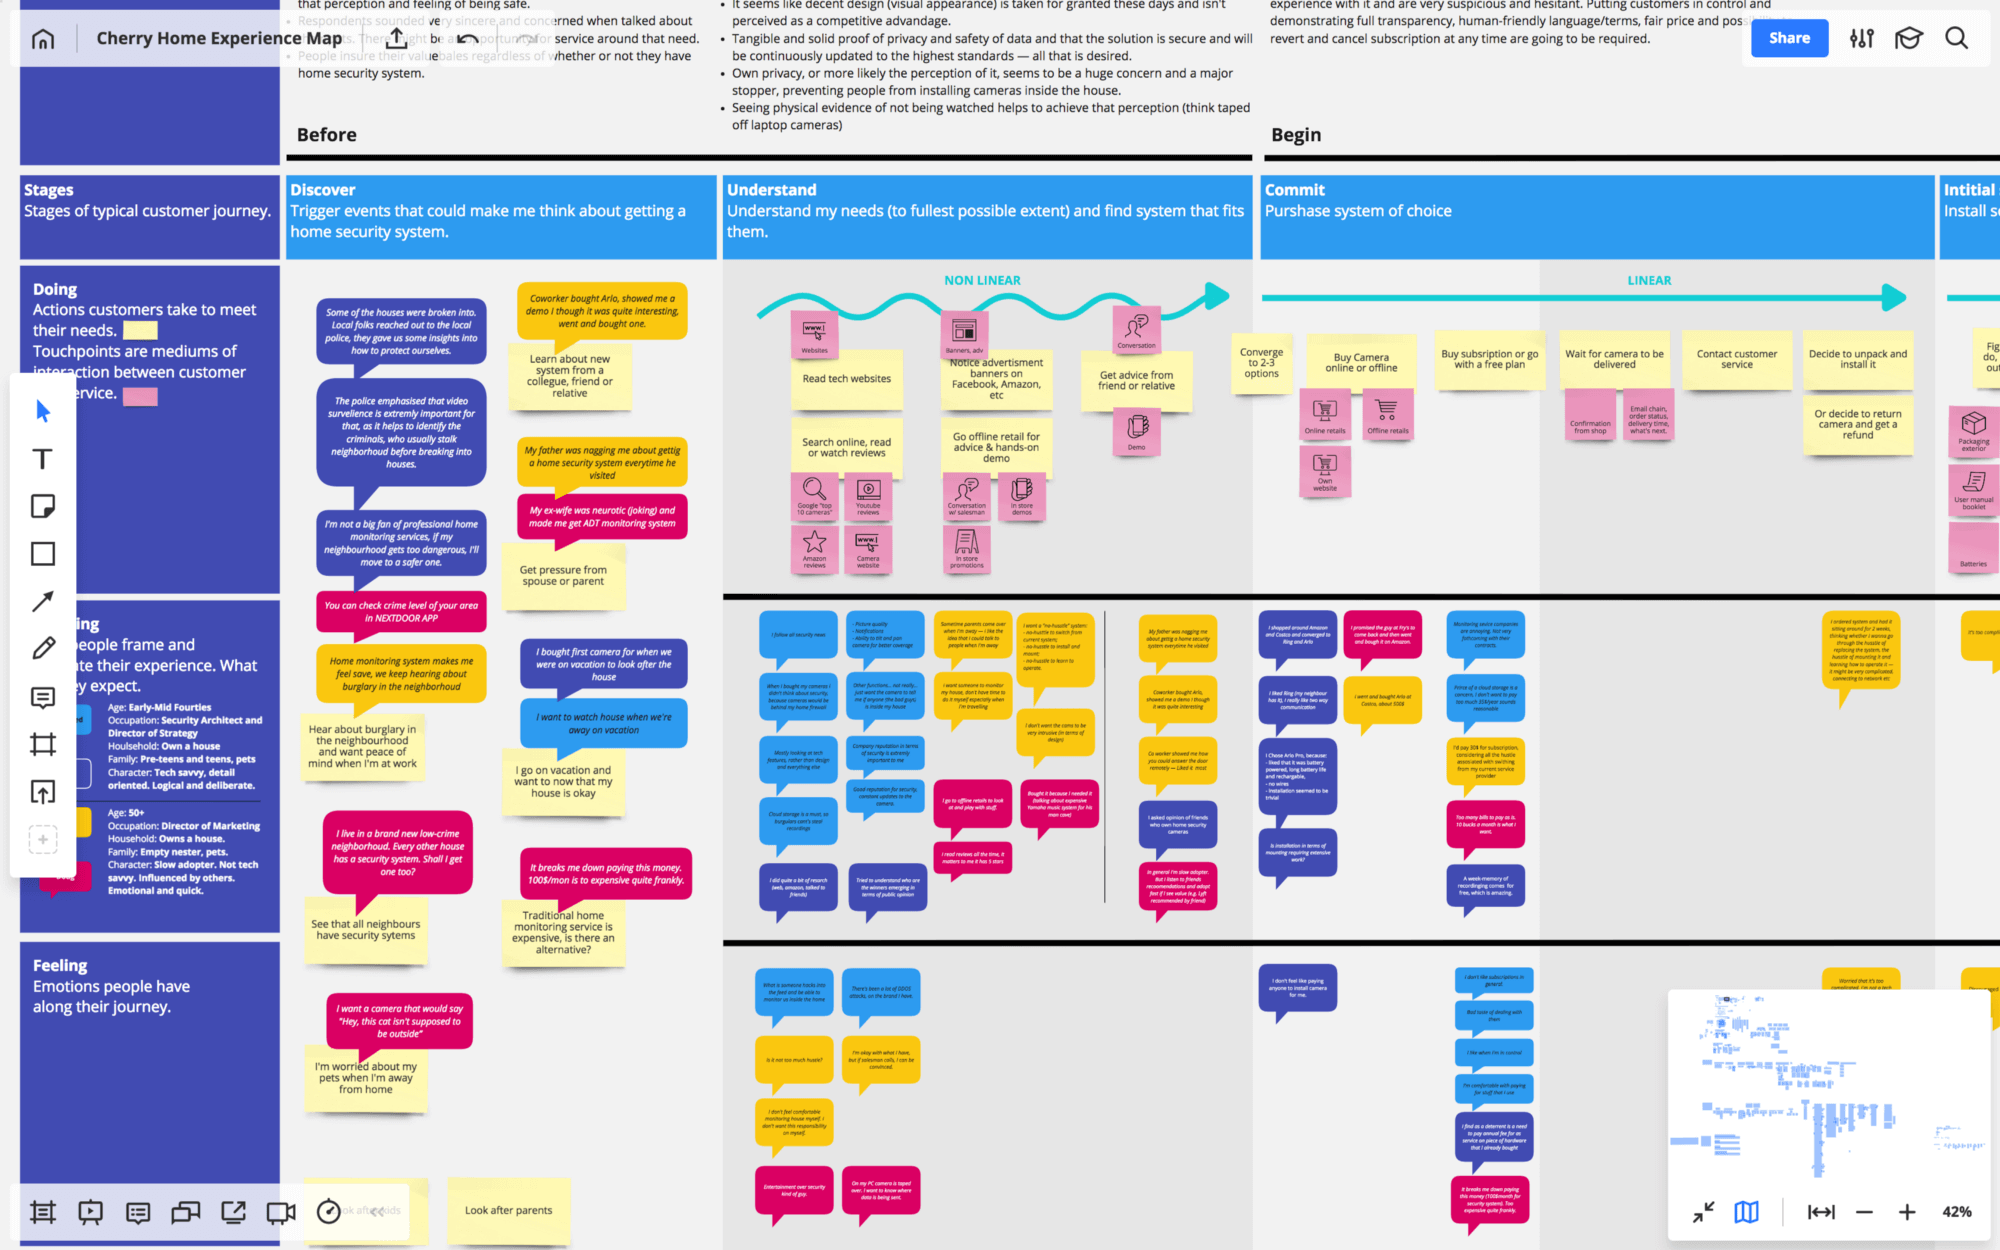This screenshot has width=2000, height=1250.
Task: Collapse the bottom toolbar
Action: pos(377,1211)
